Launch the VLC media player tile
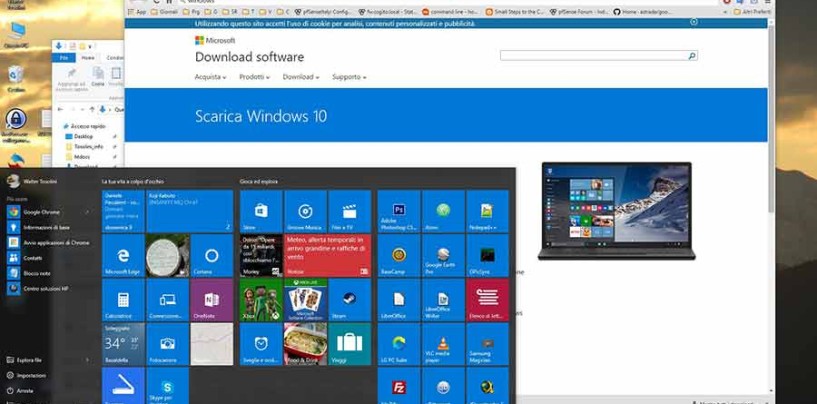 click(x=443, y=344)
